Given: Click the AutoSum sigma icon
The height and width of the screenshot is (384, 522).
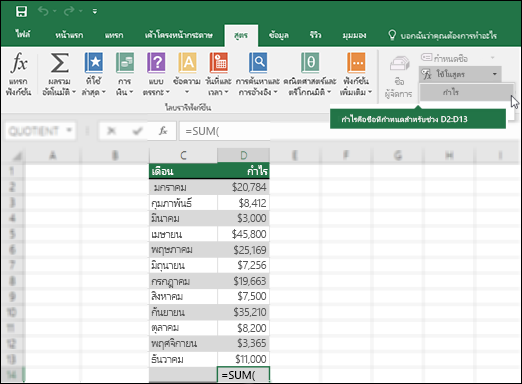Looking at the screenshot, I should pos(59,63).
